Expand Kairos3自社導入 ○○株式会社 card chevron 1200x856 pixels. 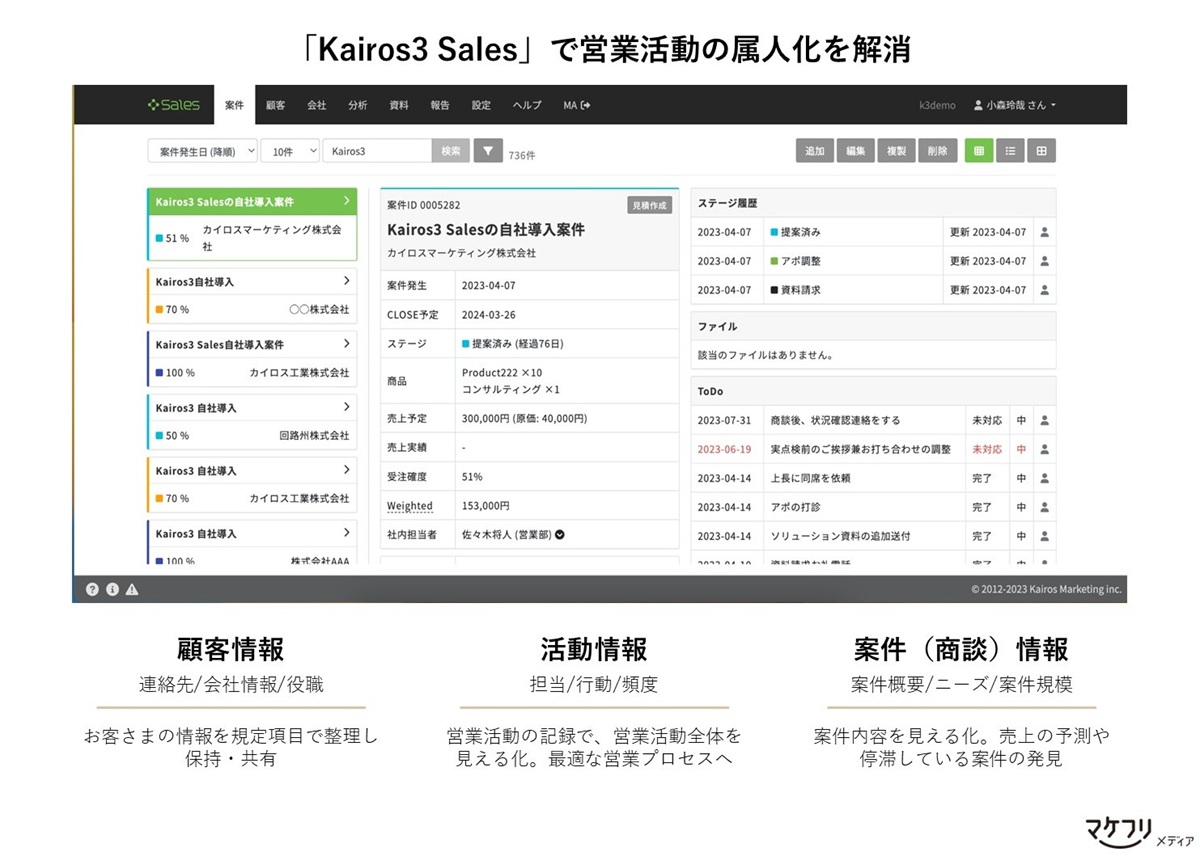click(x=347, y=281)
